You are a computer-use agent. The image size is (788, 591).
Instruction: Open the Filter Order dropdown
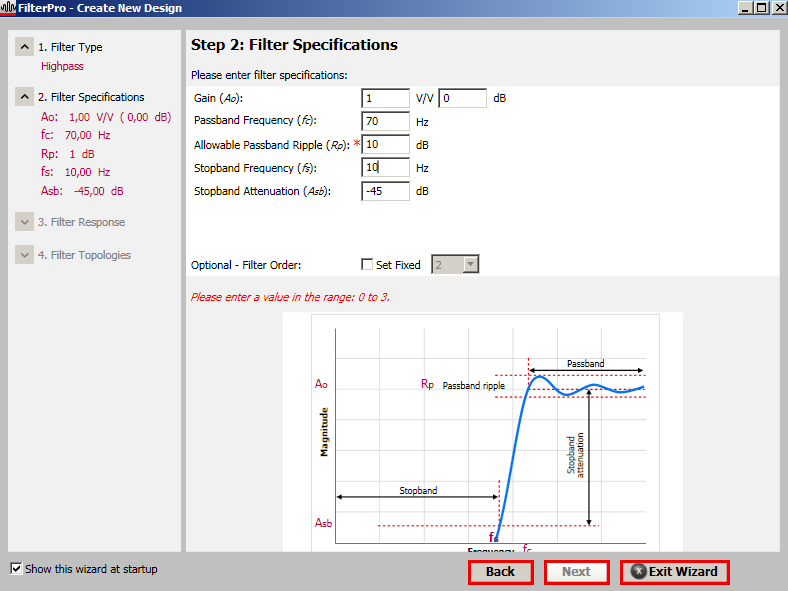pos(470,264)
